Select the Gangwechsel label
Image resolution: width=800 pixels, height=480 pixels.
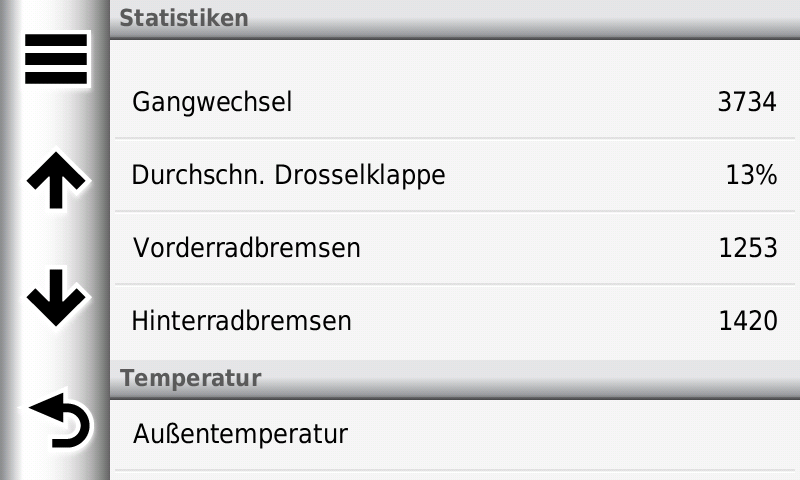(x=212, y=102)
